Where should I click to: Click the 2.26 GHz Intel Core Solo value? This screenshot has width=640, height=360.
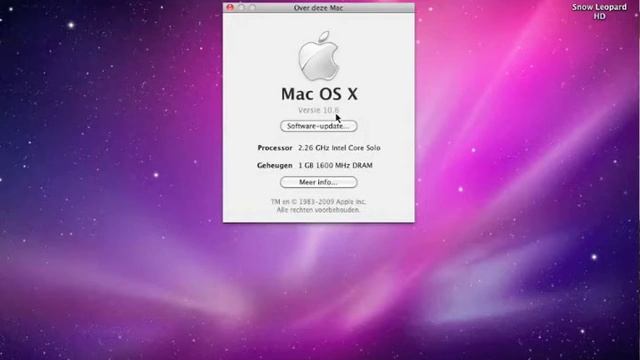point(339,148)
